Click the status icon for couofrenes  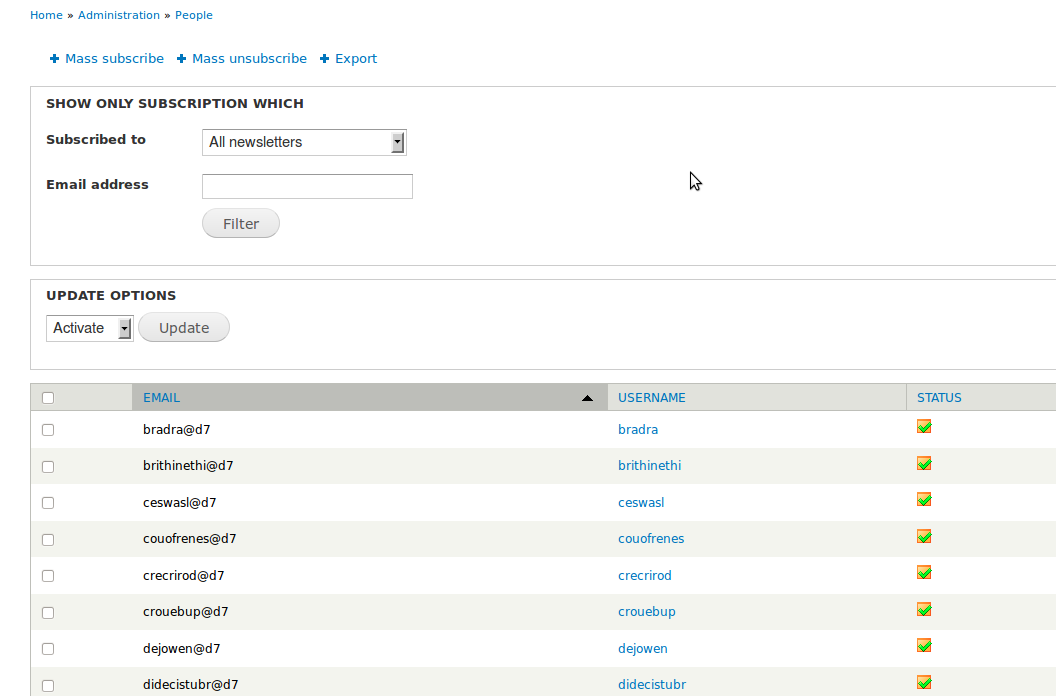click(x=924, y=536)
